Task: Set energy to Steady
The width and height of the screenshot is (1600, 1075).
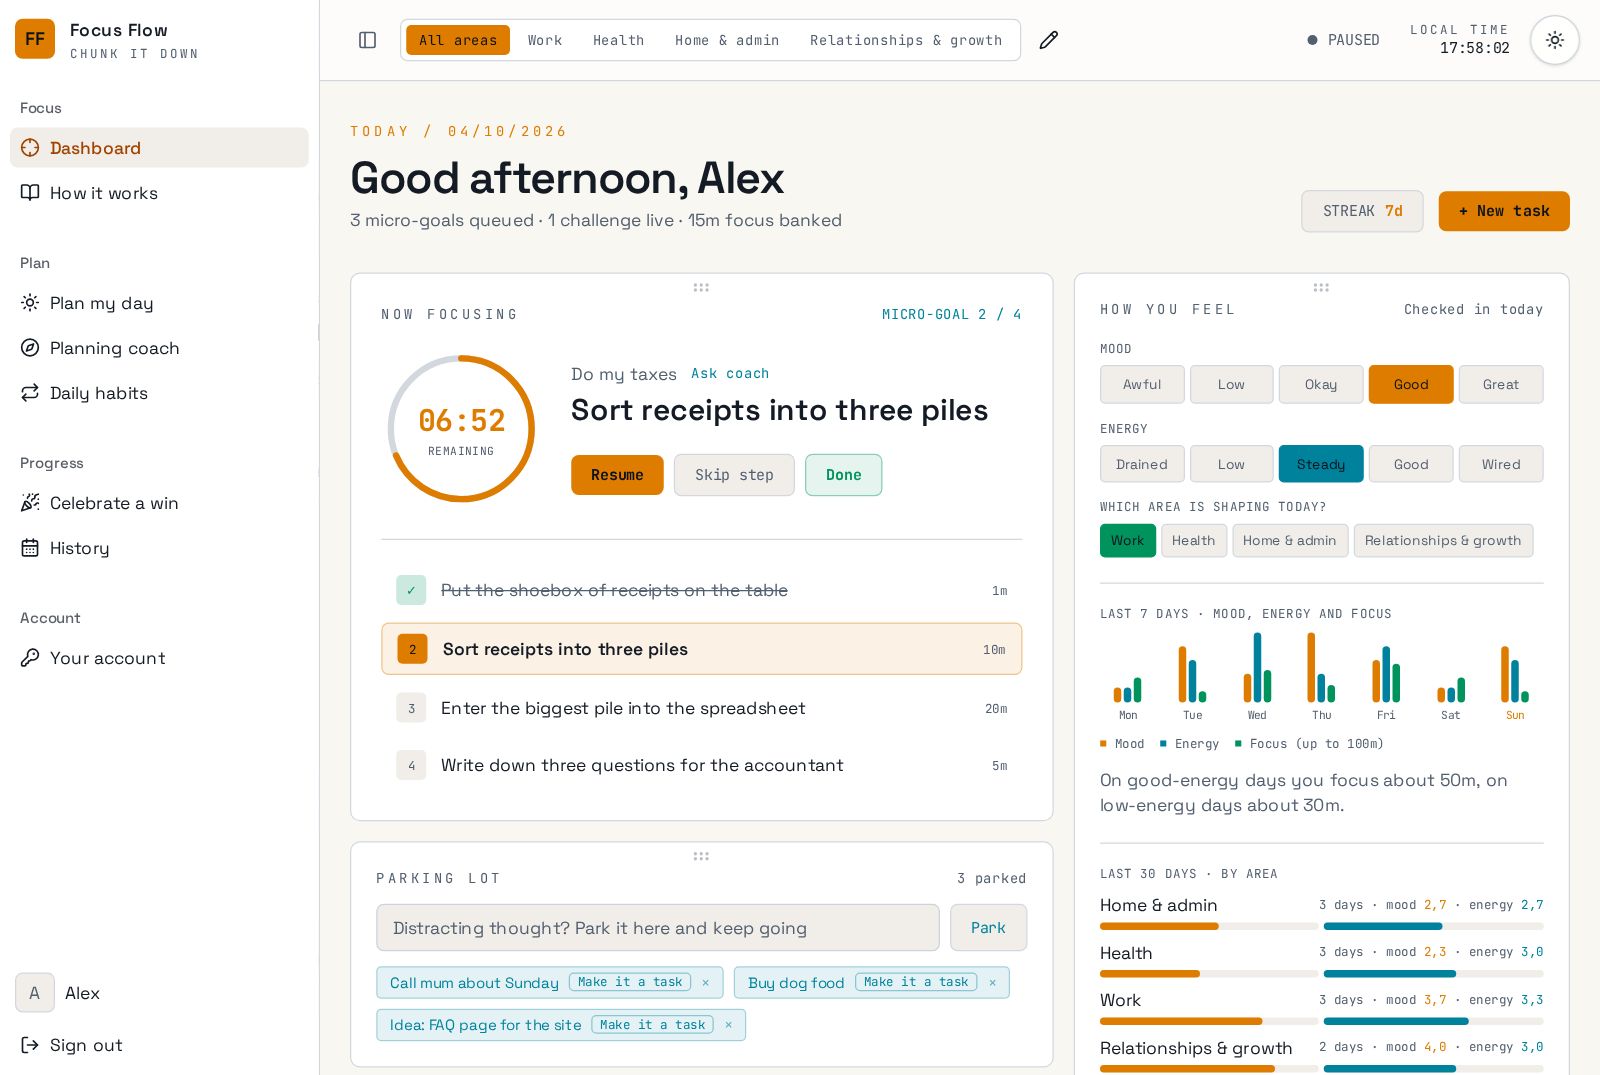Action: tap(1321, 464)
